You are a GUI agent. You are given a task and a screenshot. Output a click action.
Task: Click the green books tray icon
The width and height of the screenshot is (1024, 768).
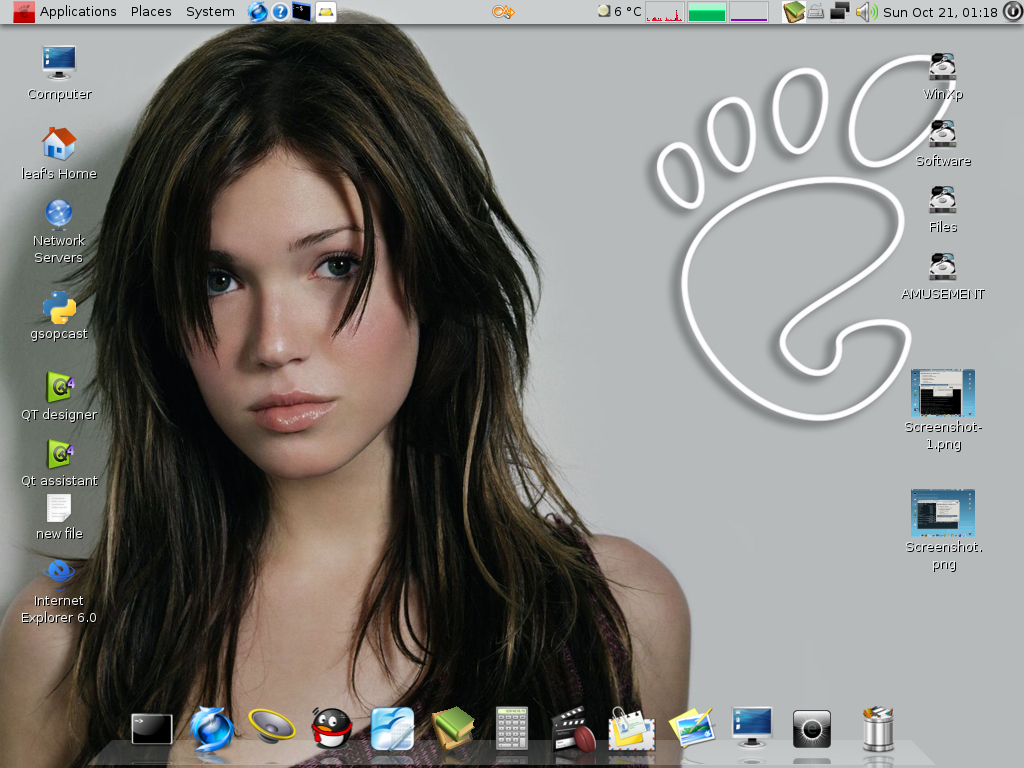(x=793, y=12)
